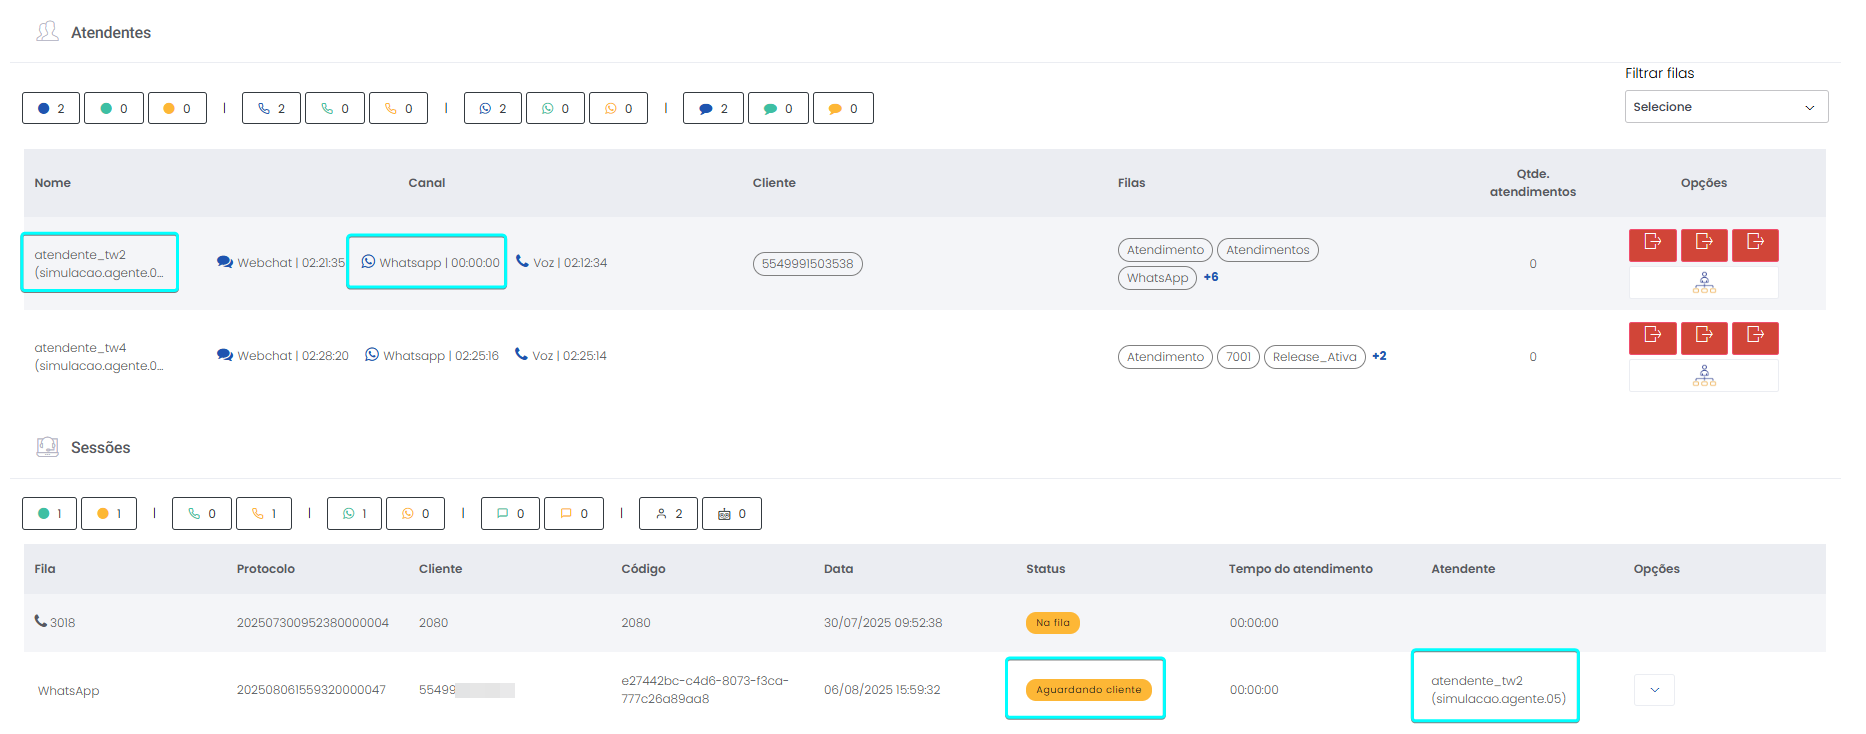Image resolution: width=1866 pixels, height=734 pixels.
Task: Expand the +6 extra queues for atendente_tw2
Action: point(1211,277)
